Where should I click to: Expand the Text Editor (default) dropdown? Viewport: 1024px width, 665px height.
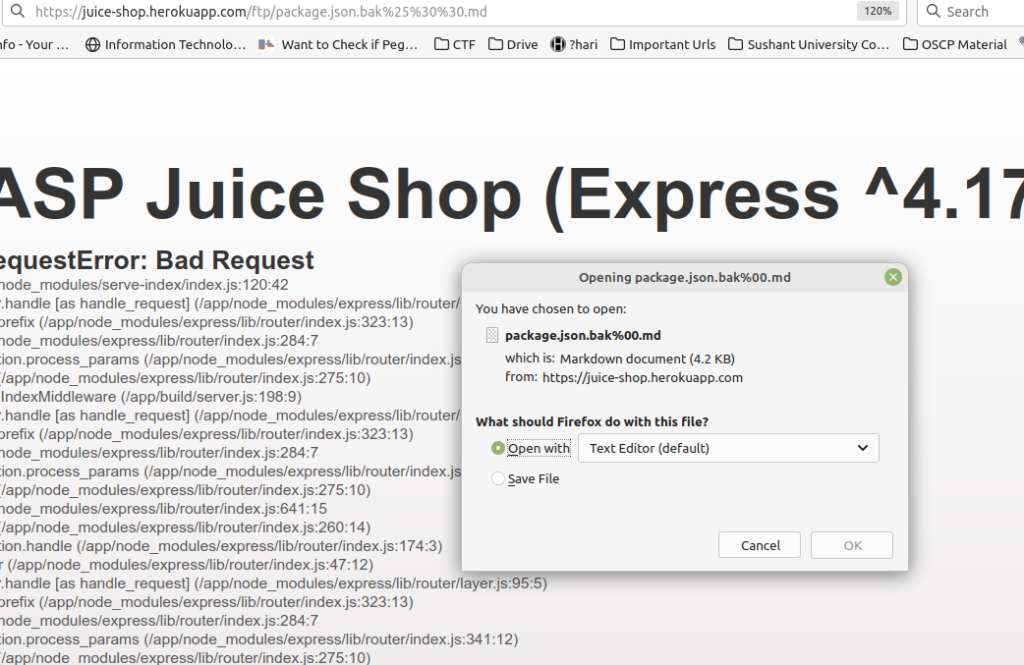(729, 448)
